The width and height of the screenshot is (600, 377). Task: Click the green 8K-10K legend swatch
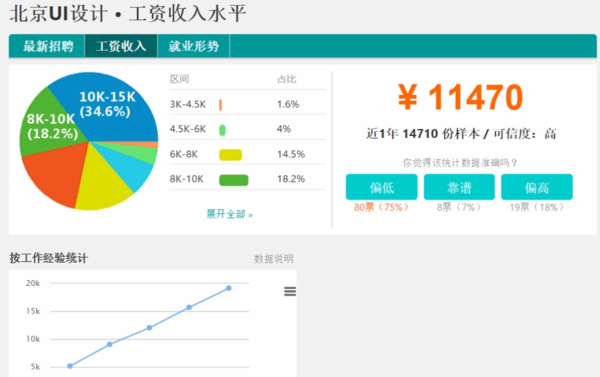[233, 180]
